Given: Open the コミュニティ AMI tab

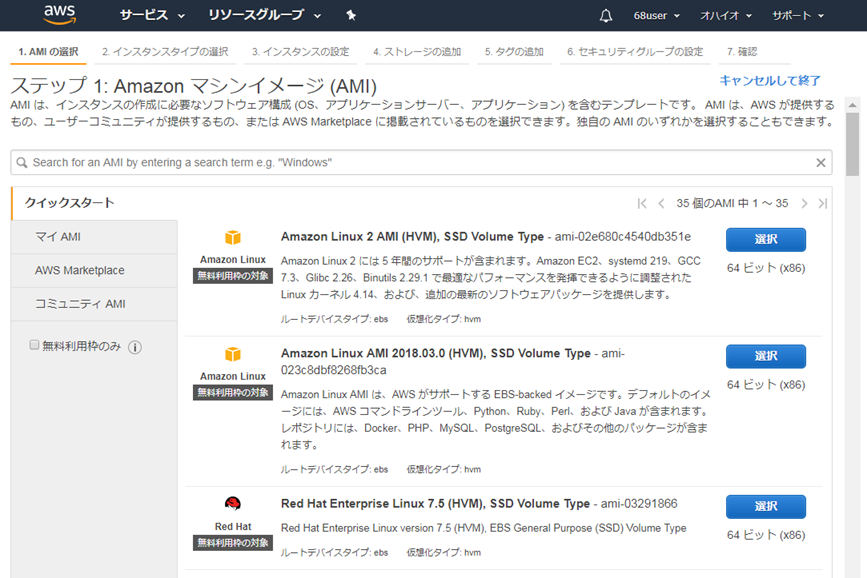Looking at the screenshot, I should point(80,304).
